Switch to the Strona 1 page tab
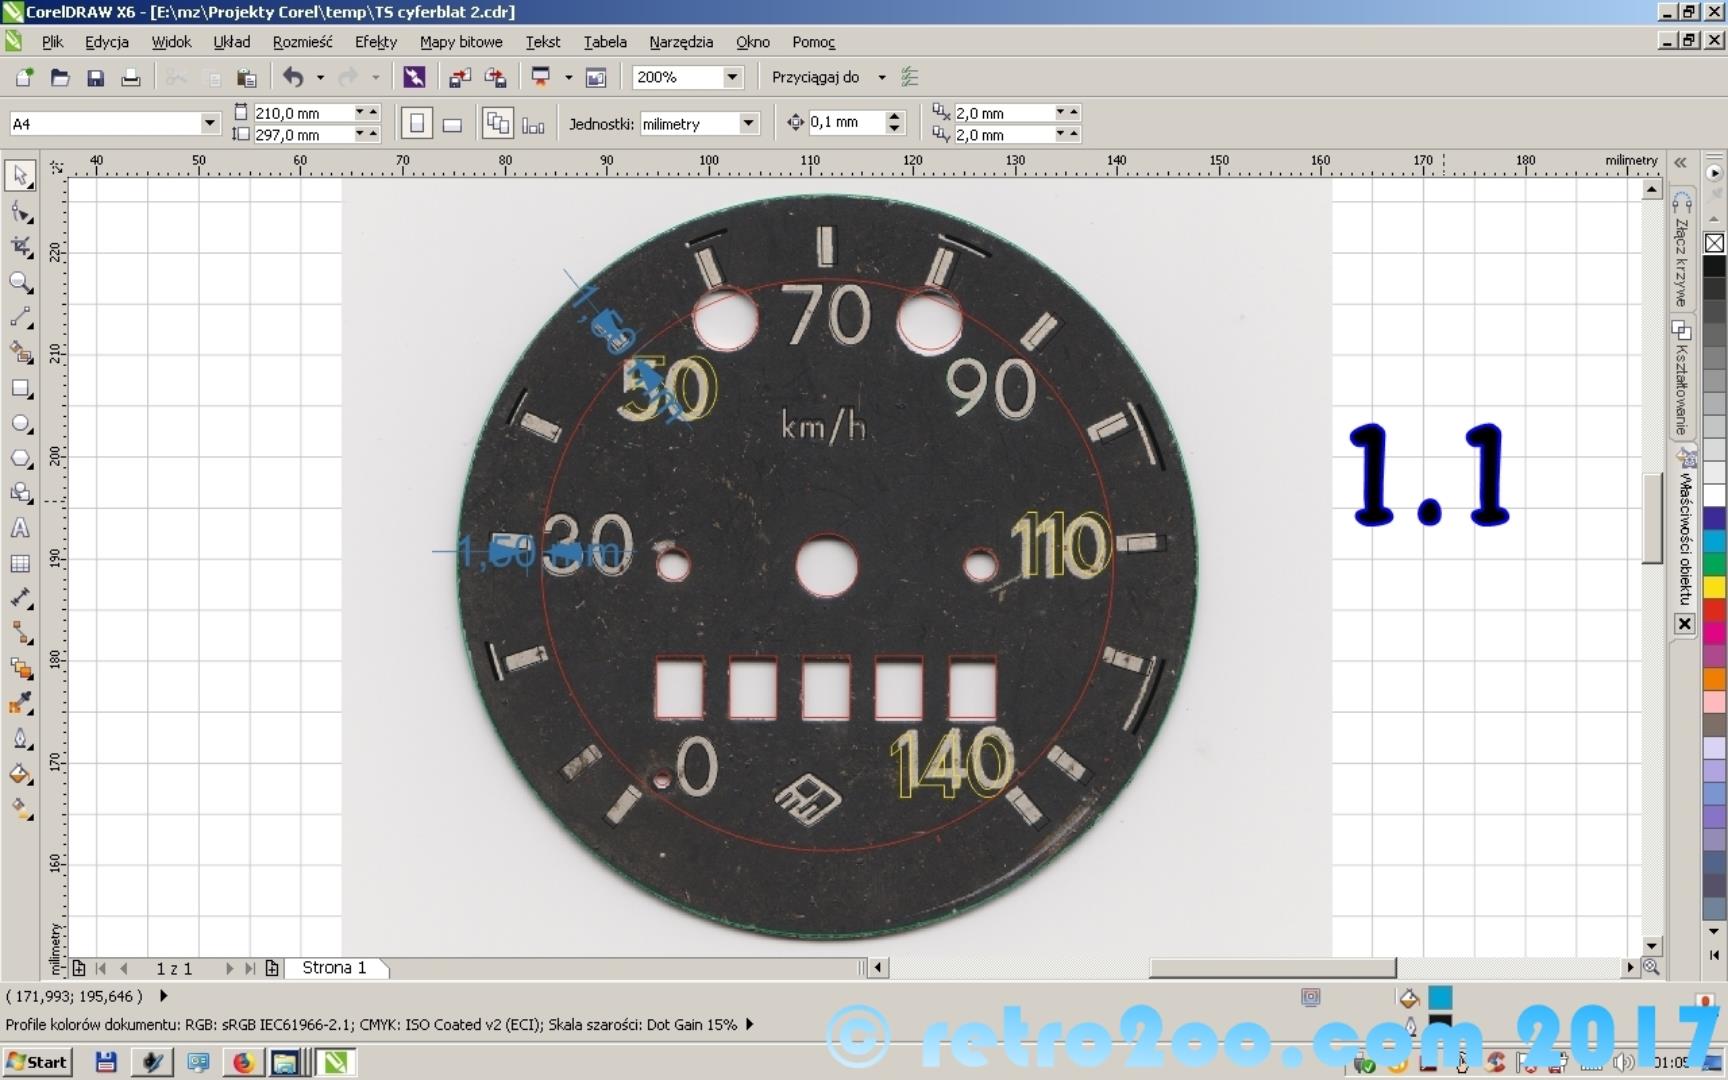The image size is (1728, 1080). click(334, 967)
